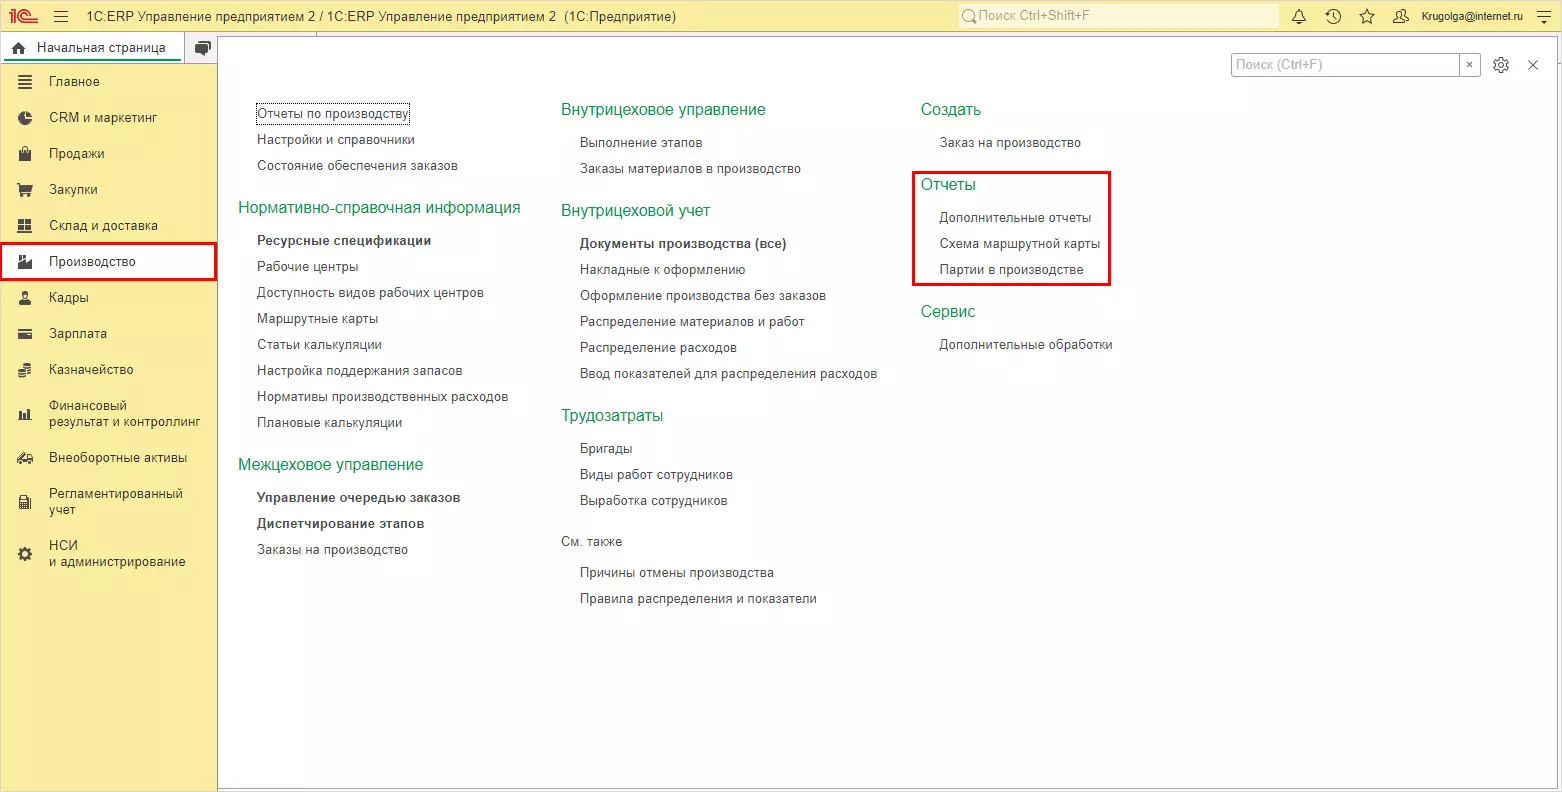Open Выработка сотрудников link
The width and height of the screenshot is (1562, 792).
[x=654, y=501]
